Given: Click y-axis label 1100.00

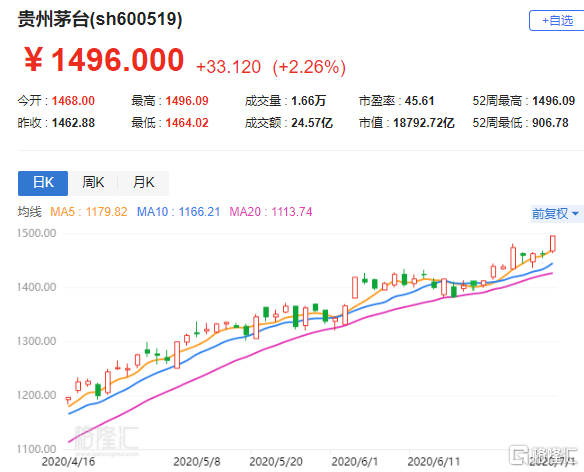Looking at the screenshot, I should coord(36,449).
